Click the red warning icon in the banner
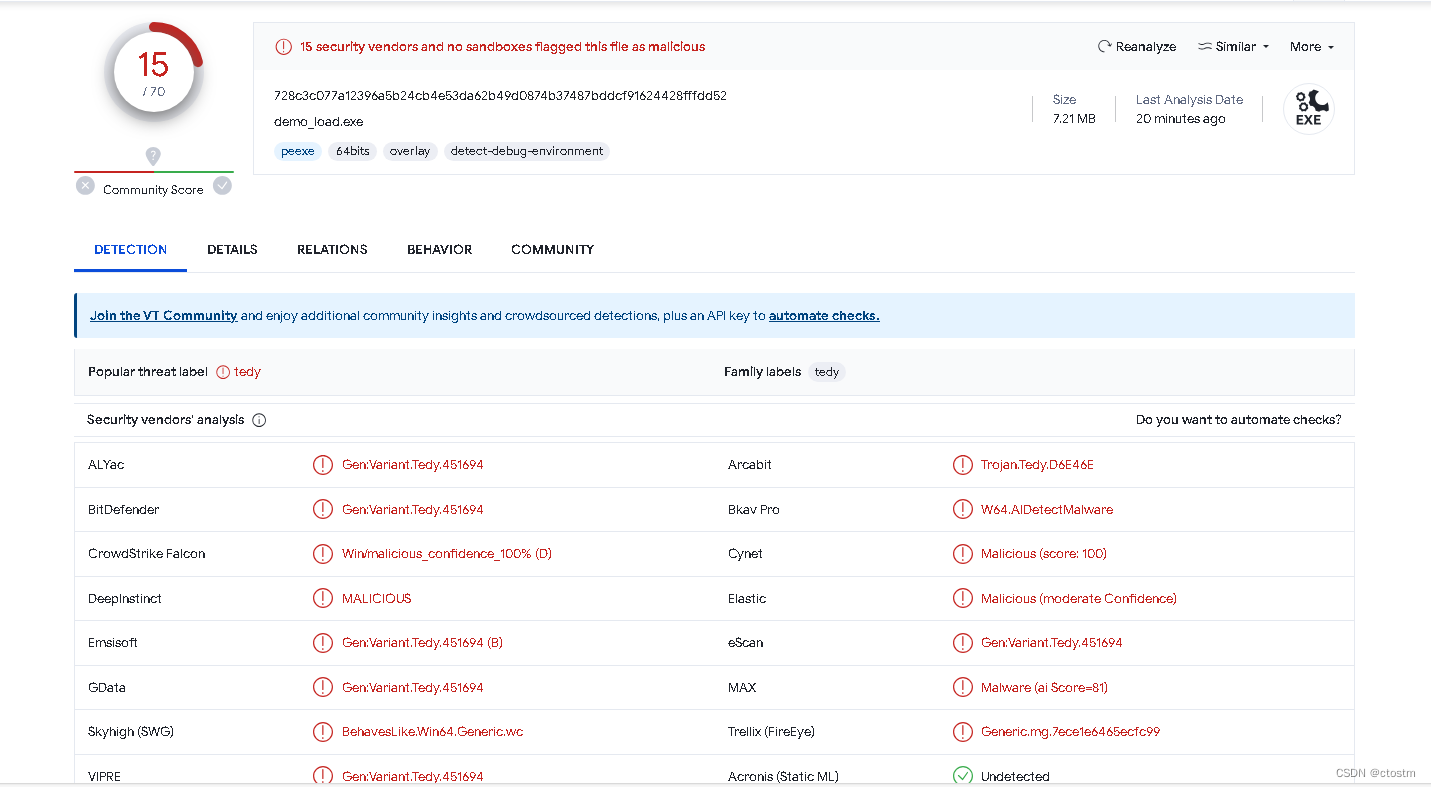1431x787 pixels. click(284, 47)
